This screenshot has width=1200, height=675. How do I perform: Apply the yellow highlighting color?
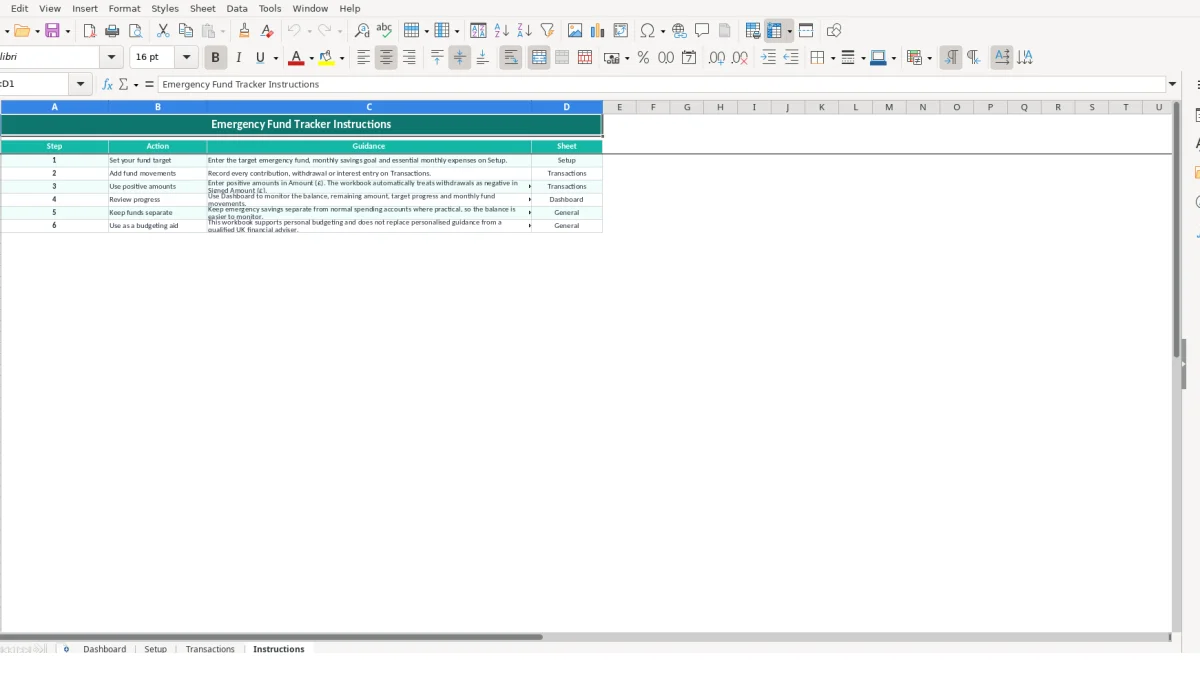click(327, 58)
